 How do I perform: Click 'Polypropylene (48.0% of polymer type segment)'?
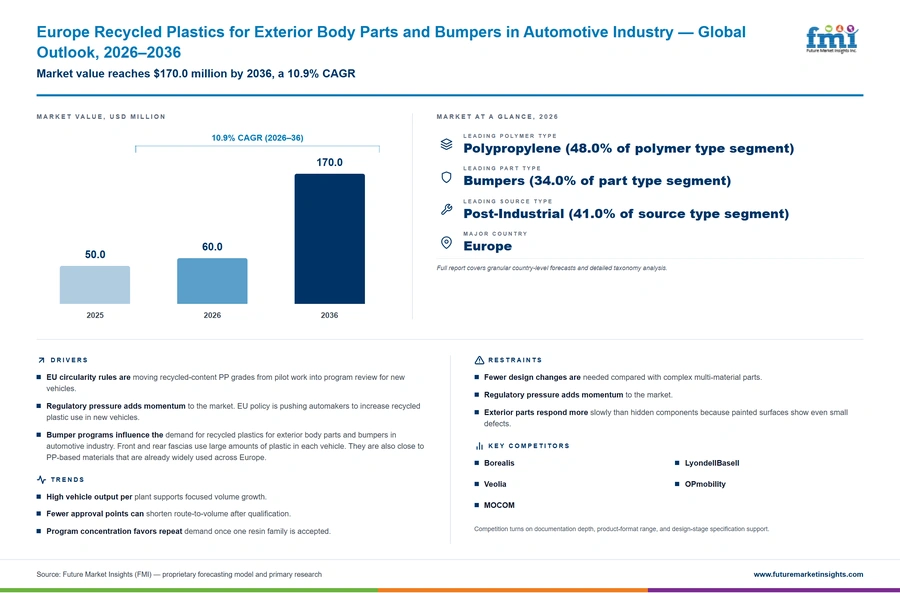[629, 148]
